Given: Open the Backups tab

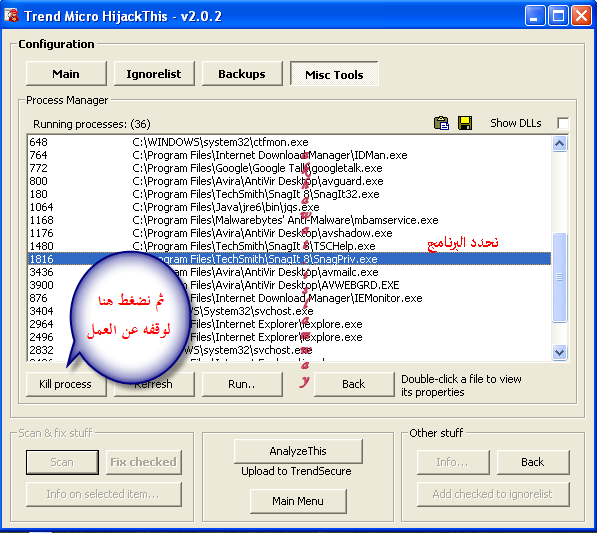Looking at the screenshot, I should pos(242,73).
